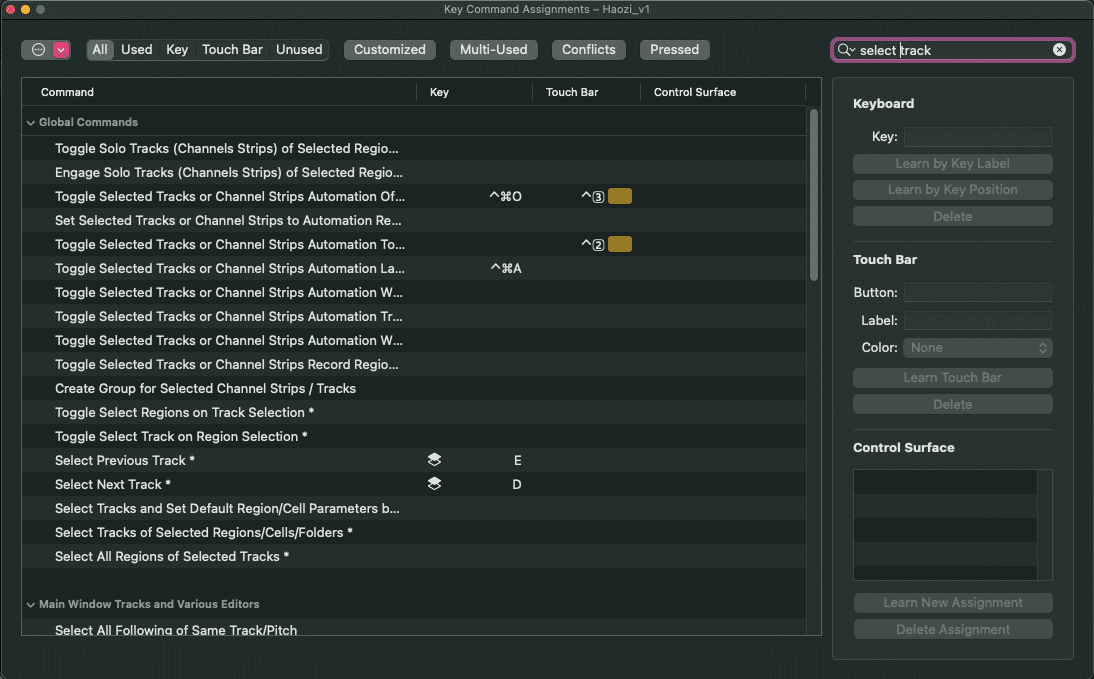Click the gold swatch in the ⌃3 row
1094x679 pixels.
pos(620,197)
